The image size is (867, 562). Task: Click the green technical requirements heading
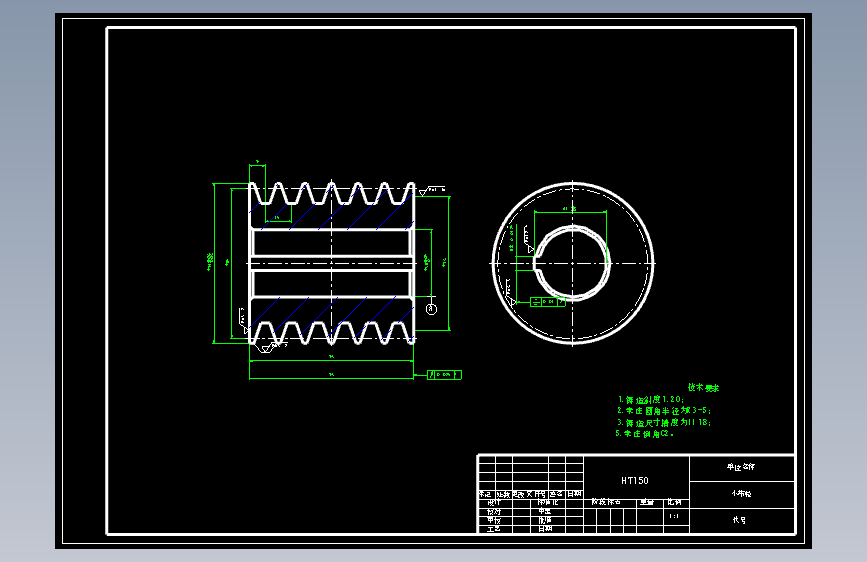point(703,388)
